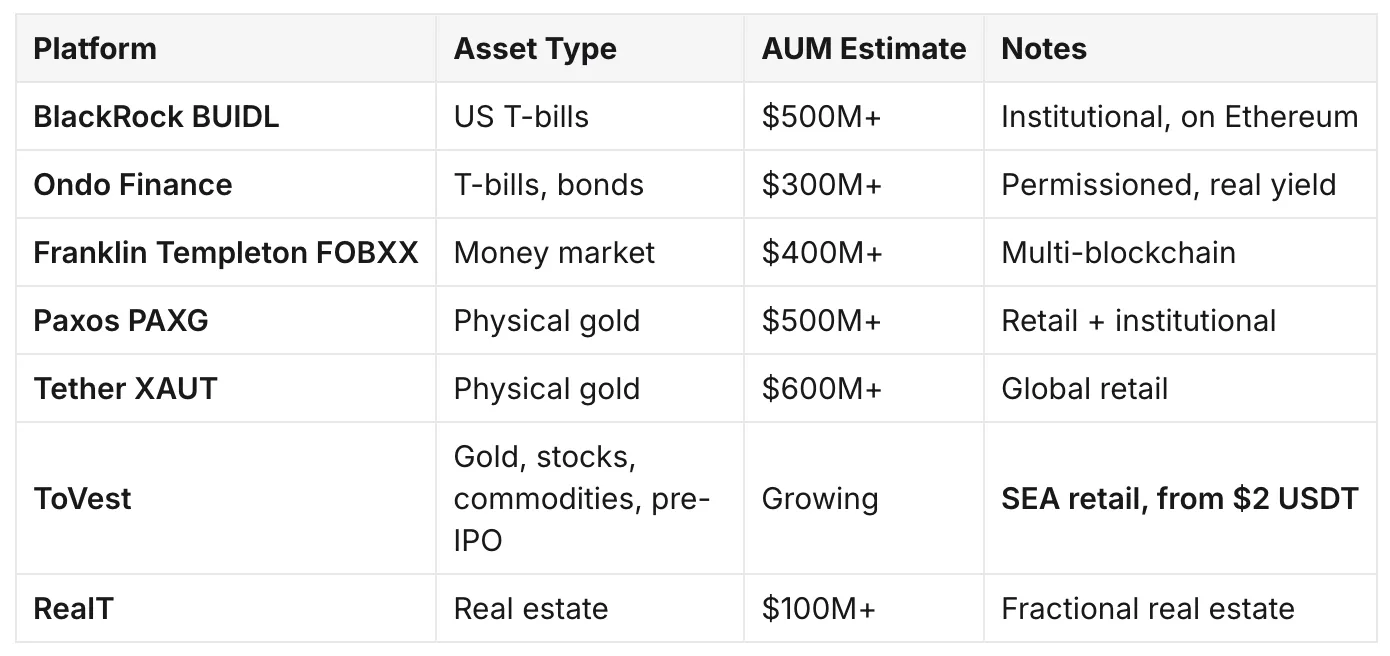Viewport: 1390px width, 656px height.
Task: Click the $300M+ AUM value
Action: click(x=822, y=184)
